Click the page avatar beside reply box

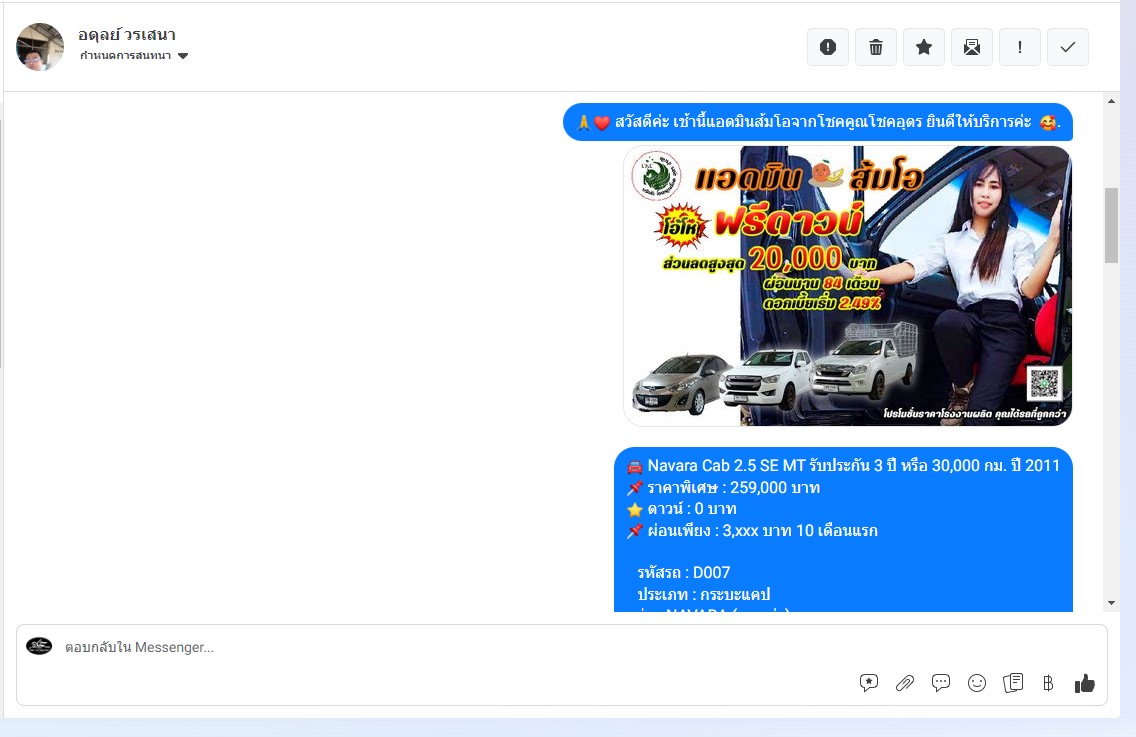pos(39,646)
